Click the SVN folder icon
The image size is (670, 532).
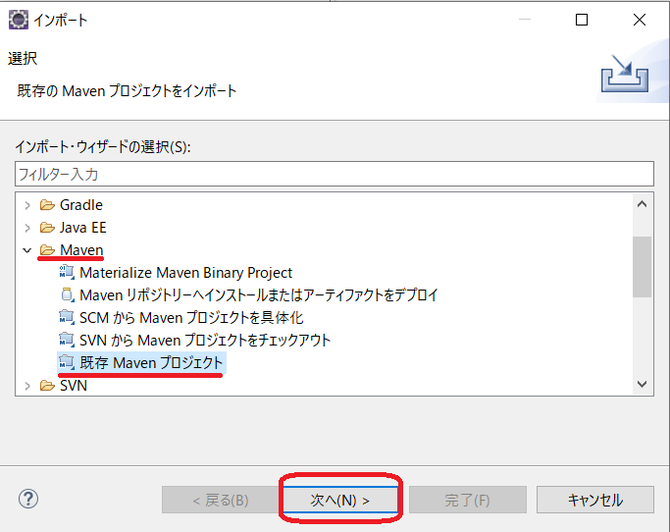point(47,386)
